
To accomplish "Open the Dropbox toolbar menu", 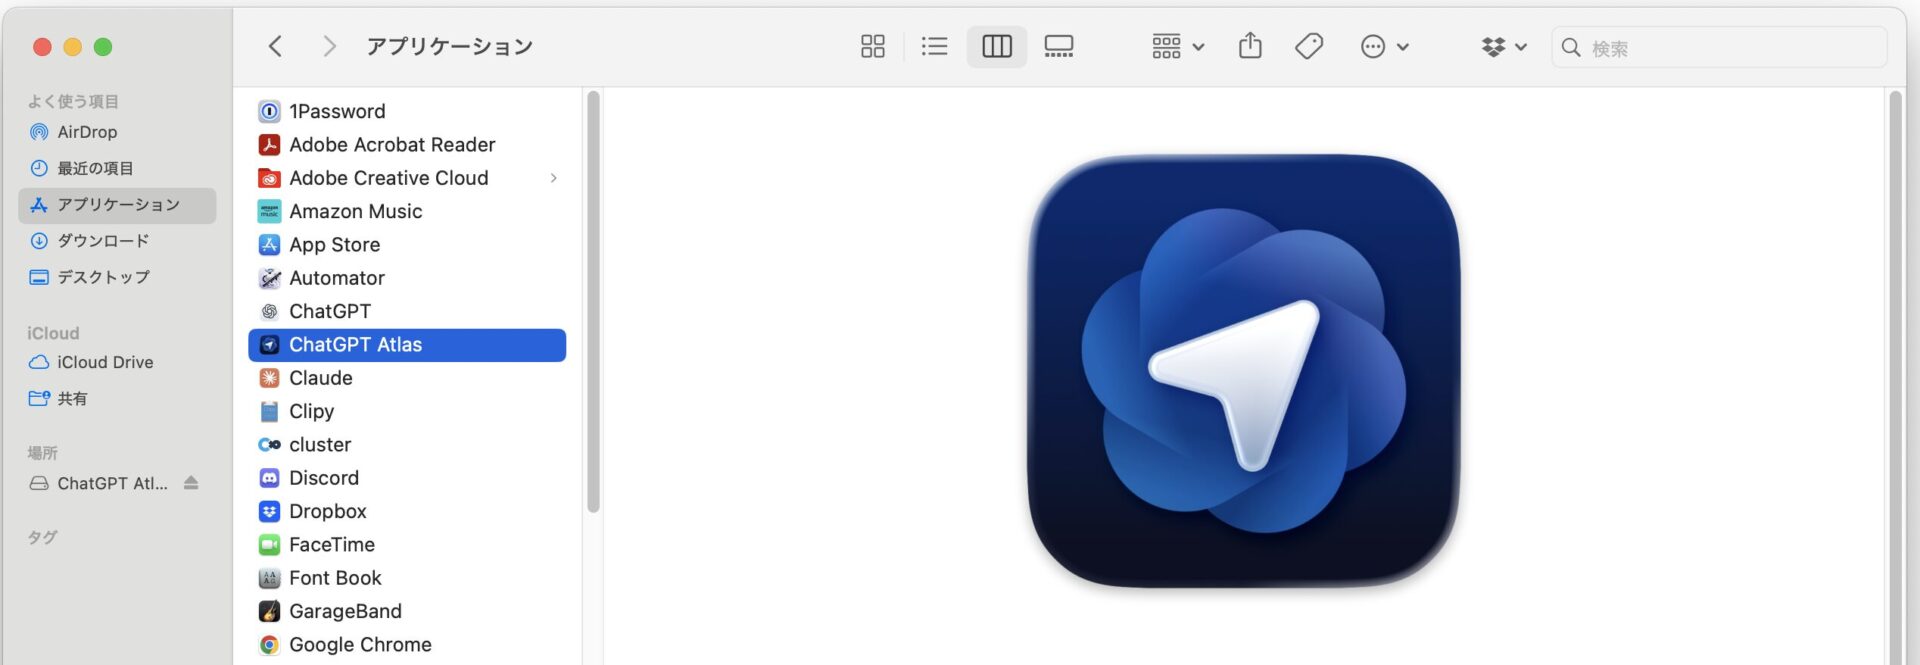I will pos(1503,47).
